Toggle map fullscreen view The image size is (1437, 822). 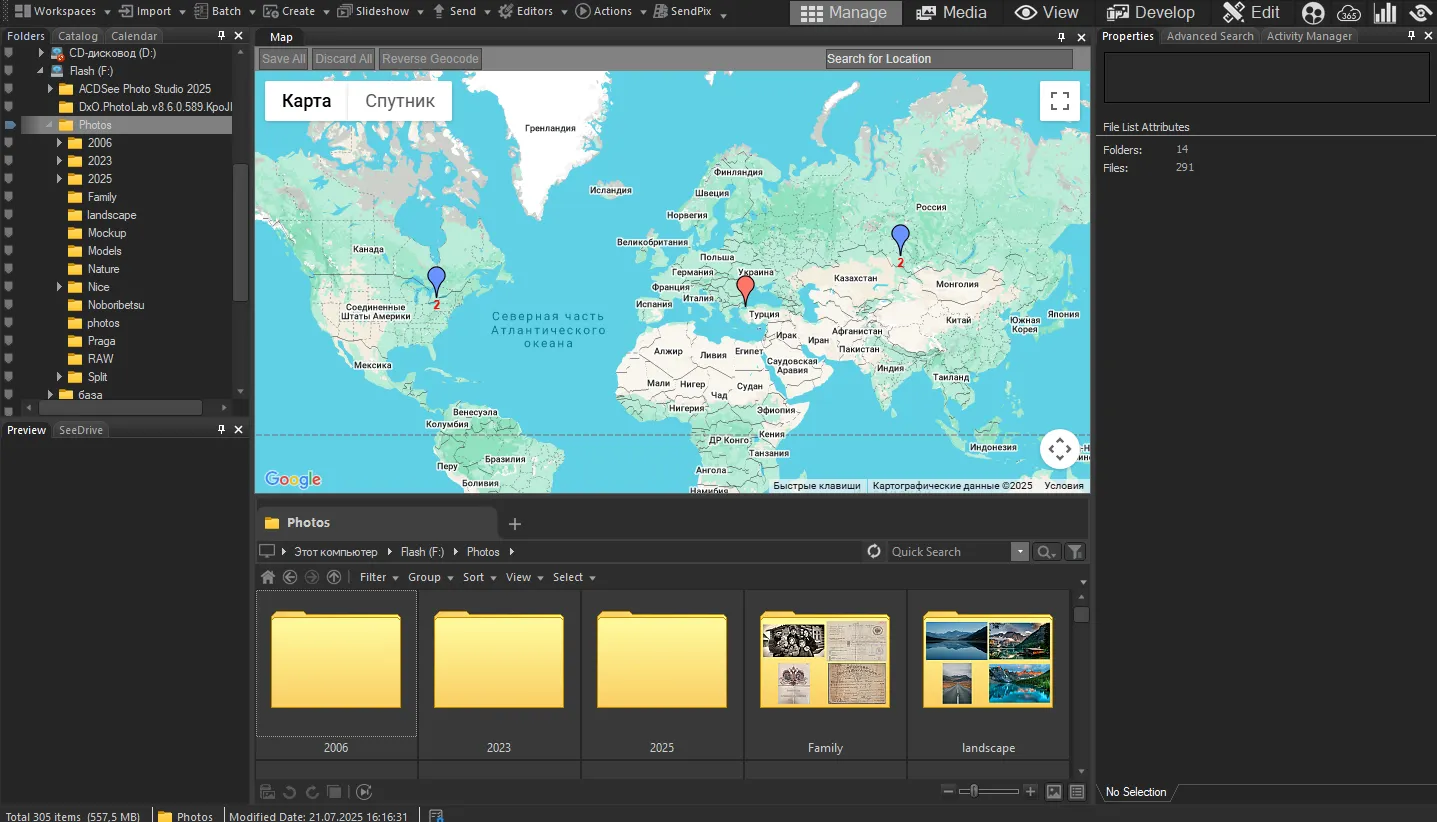pos(1060,101)
